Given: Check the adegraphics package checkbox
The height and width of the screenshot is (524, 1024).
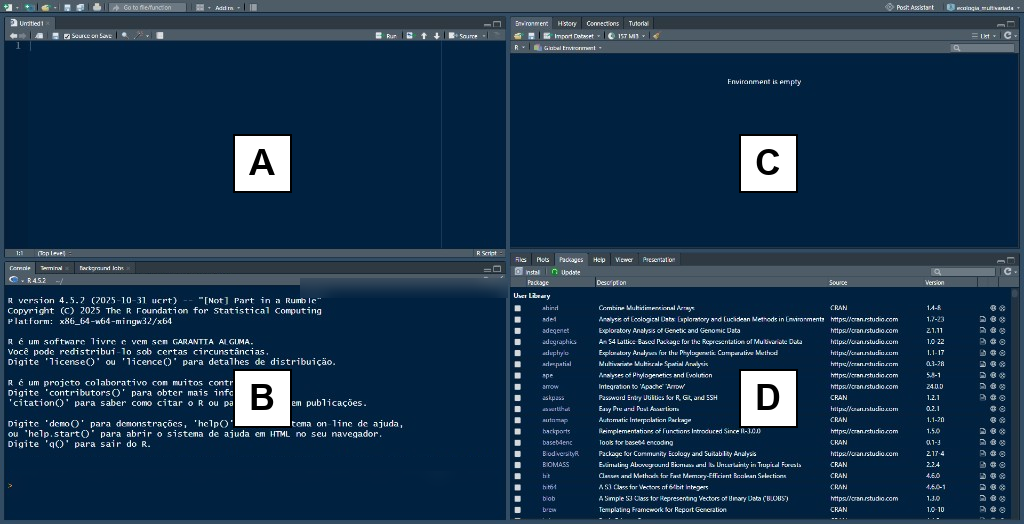Looking at the screenshot, I should point(518,342).
